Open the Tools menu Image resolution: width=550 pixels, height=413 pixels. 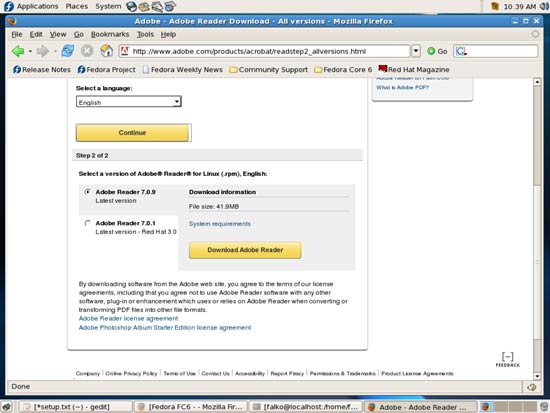145,34
